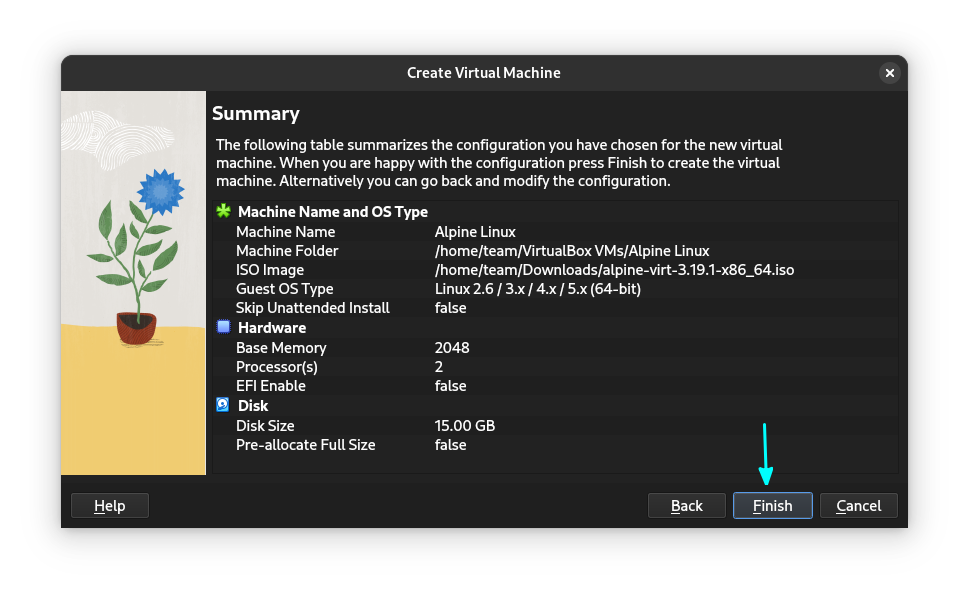The image size is (969, 595).
Task: Click the ISO Image path value
Action: [x=614, y=270]
